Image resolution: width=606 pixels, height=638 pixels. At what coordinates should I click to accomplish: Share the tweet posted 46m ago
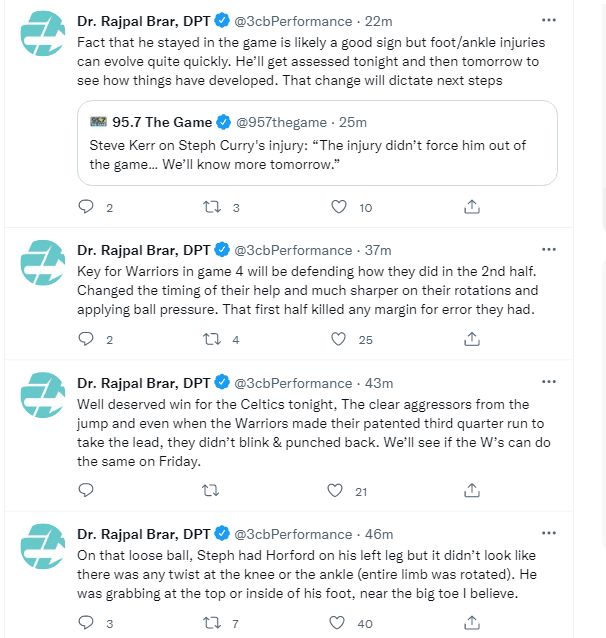click(471, 623)
